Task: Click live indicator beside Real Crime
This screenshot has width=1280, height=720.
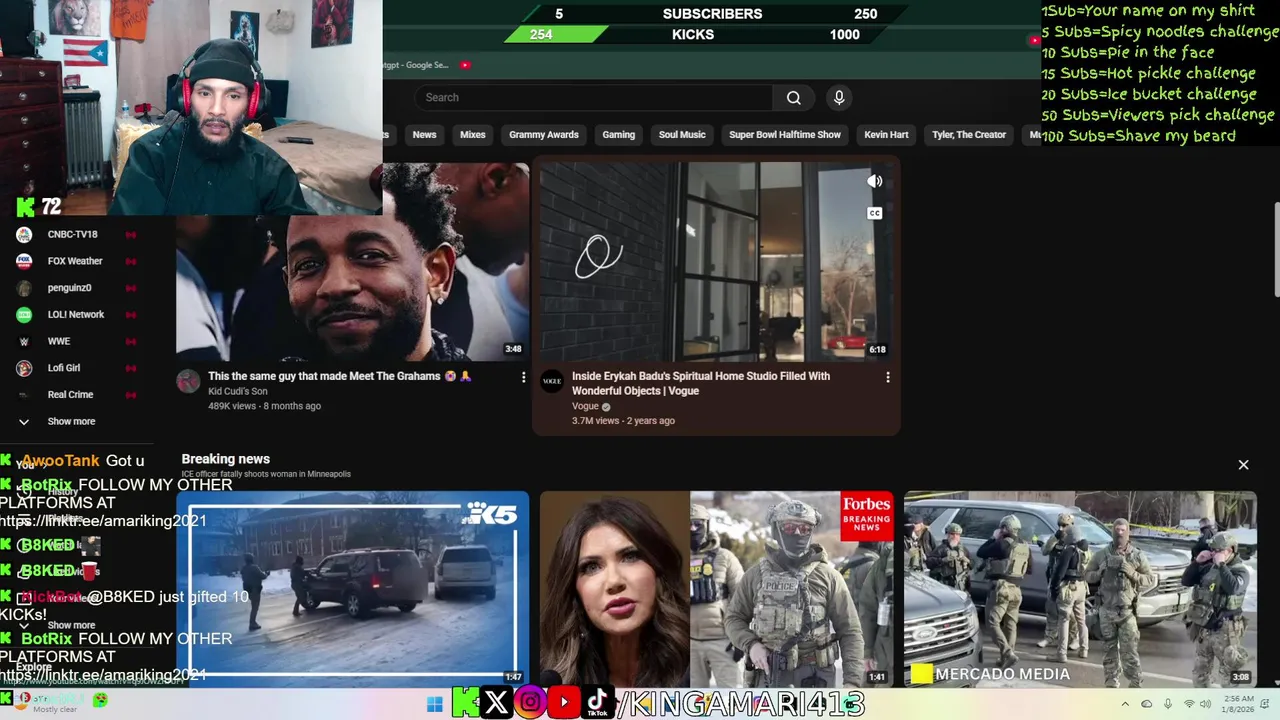Action: pos(130,395)
